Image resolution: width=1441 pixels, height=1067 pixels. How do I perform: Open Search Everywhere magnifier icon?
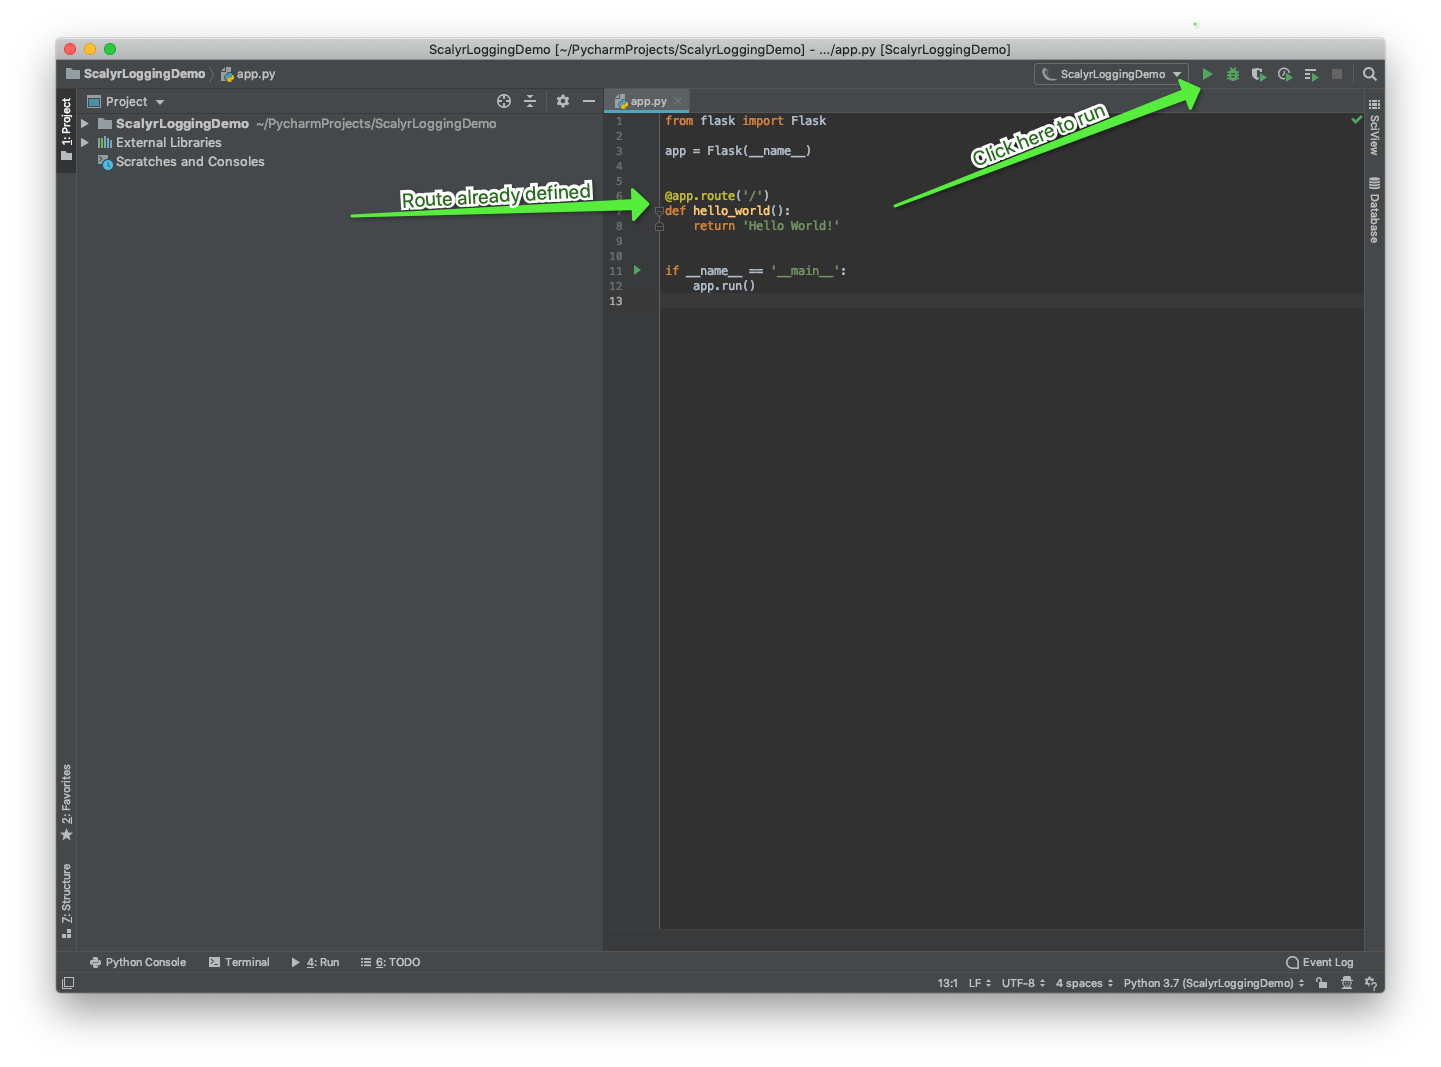[x=1370, y=74]
